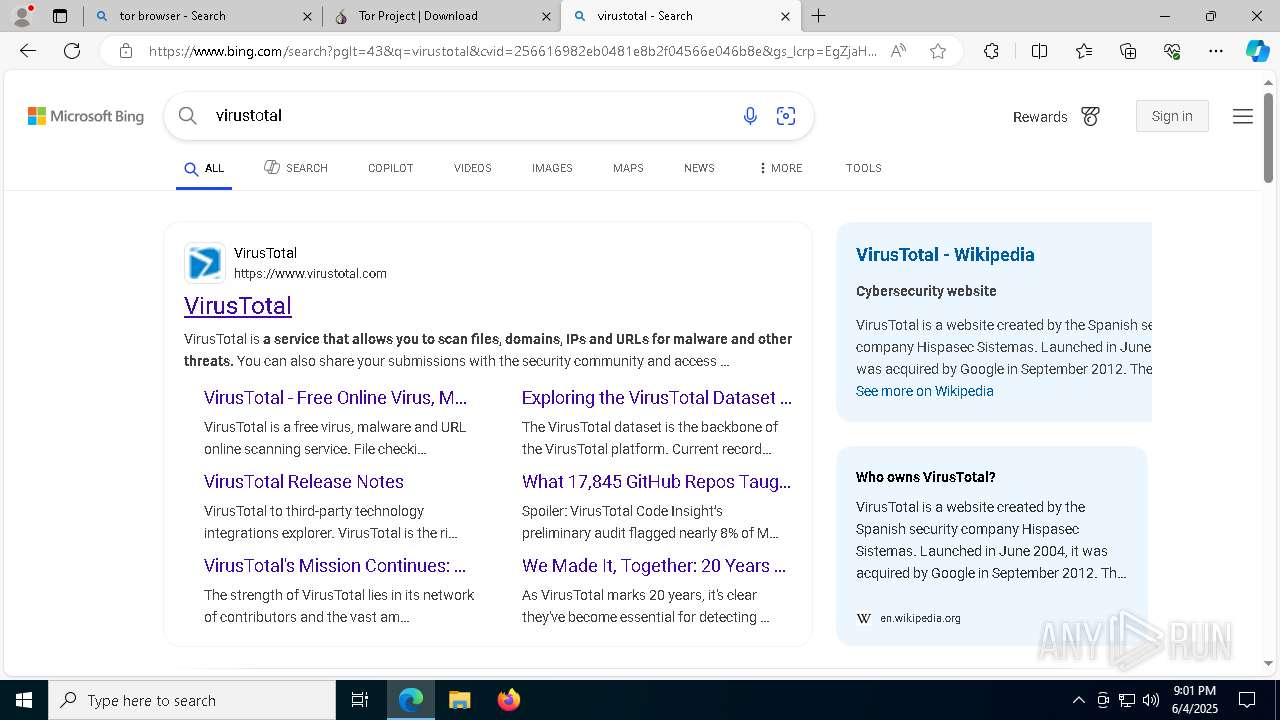1280x720 pixels.
Task: Open Windows Start menu
Action: point(24,700)
